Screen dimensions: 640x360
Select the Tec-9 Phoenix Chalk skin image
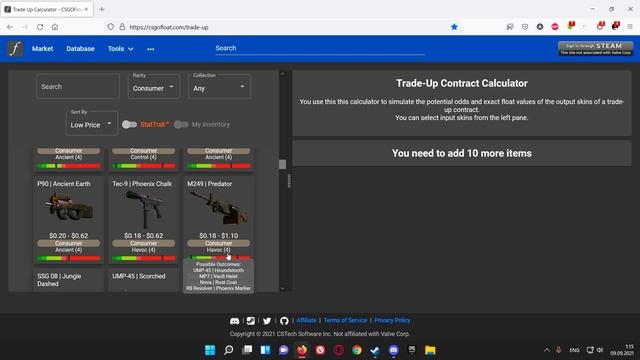click(144, 209)
